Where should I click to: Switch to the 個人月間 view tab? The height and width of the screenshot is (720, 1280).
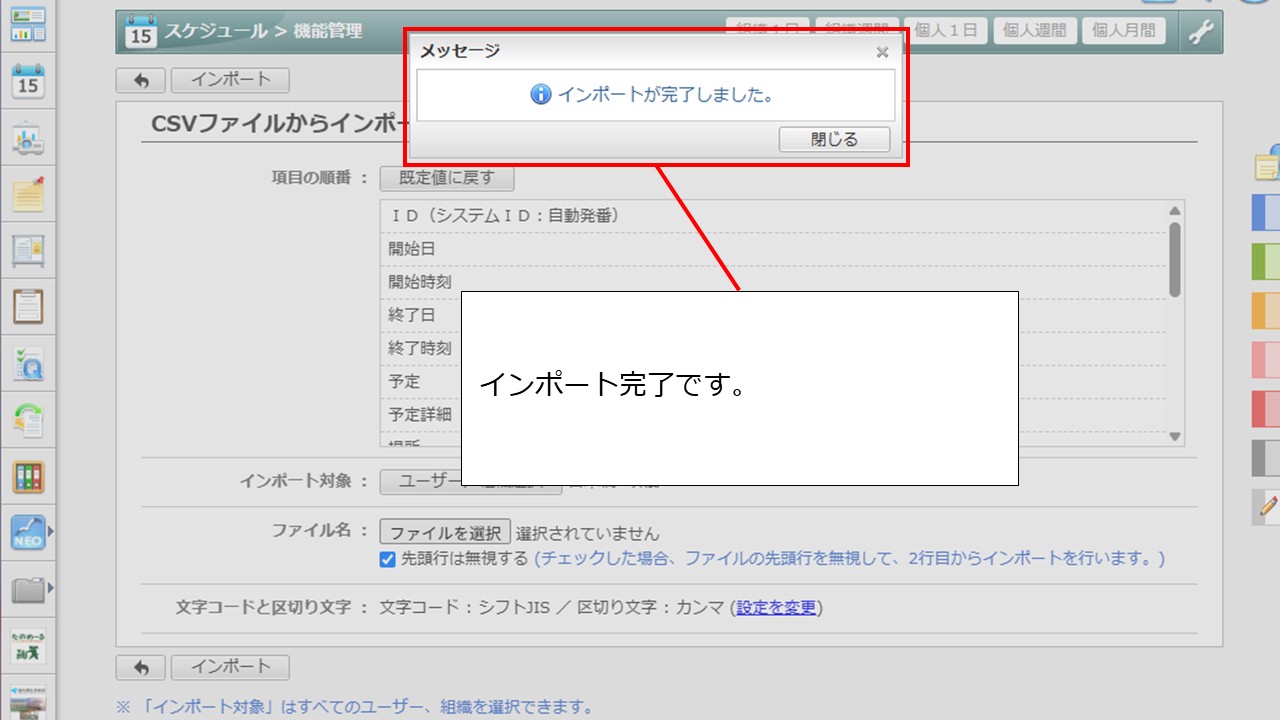pos(1124,30)
